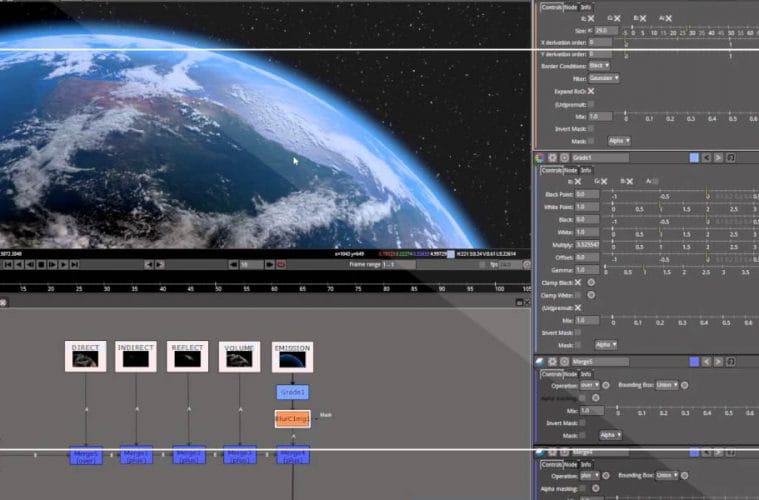Switch to the Info tab in Merge5 panel
Screen dimensions: 759x500
pyautogui.click(x=586, y=374)
